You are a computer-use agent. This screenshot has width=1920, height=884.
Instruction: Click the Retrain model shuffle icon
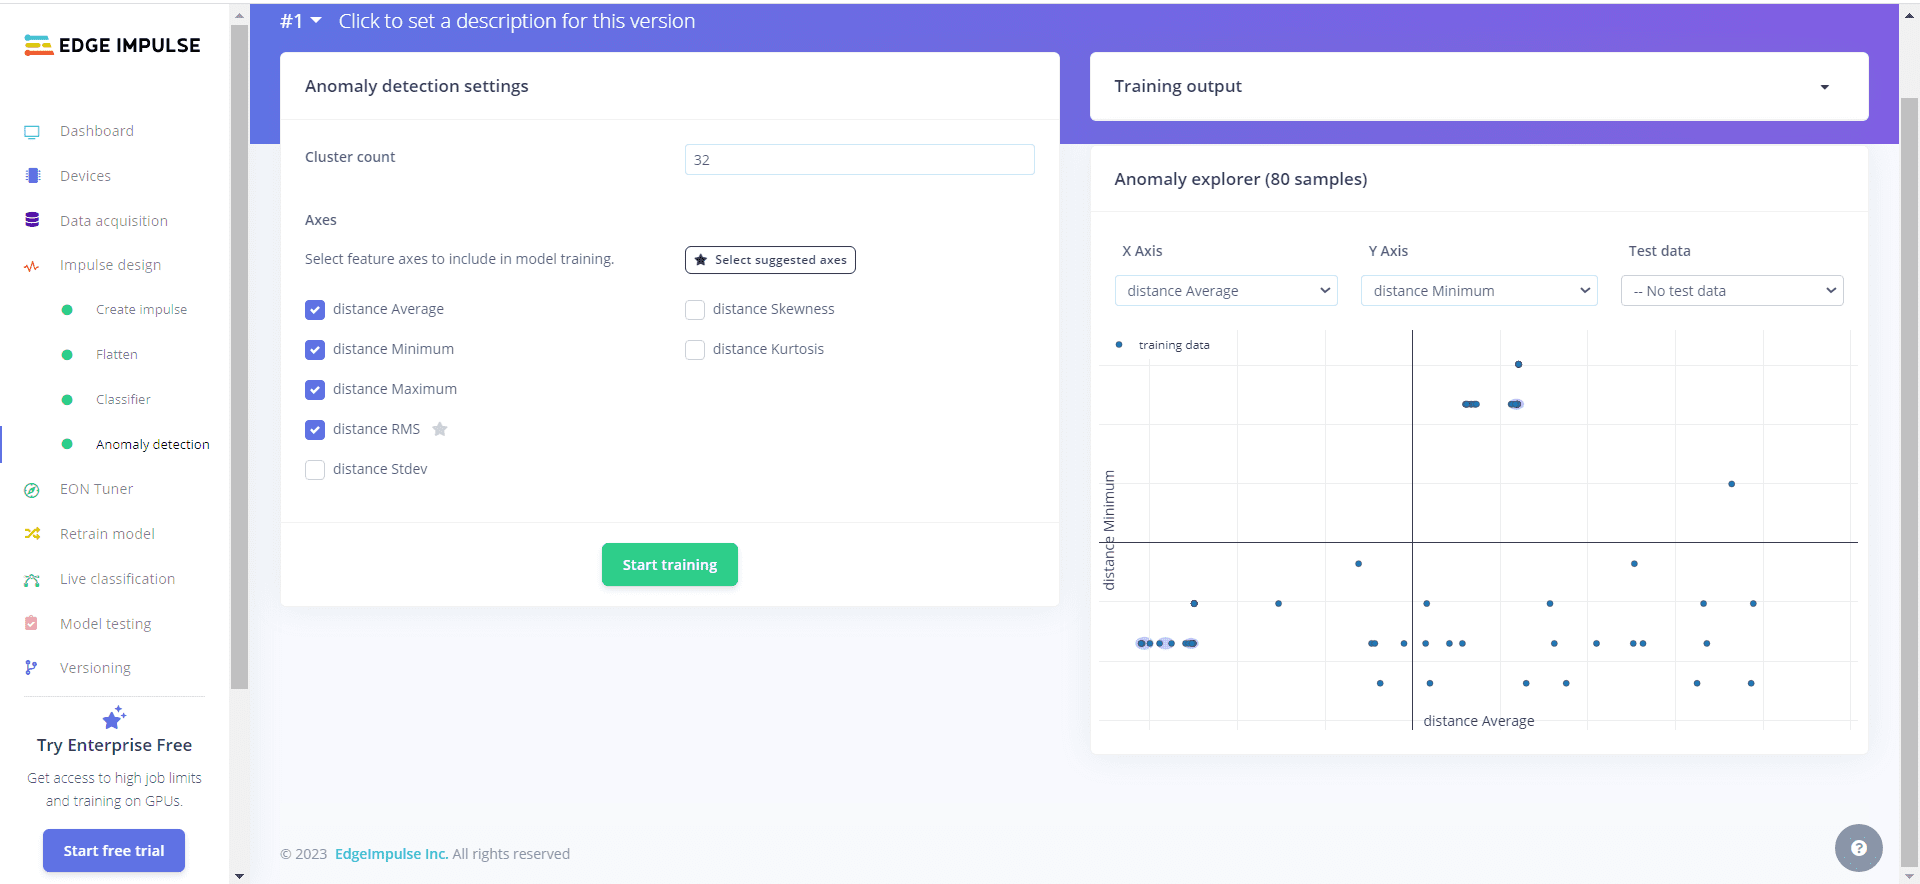32,534
